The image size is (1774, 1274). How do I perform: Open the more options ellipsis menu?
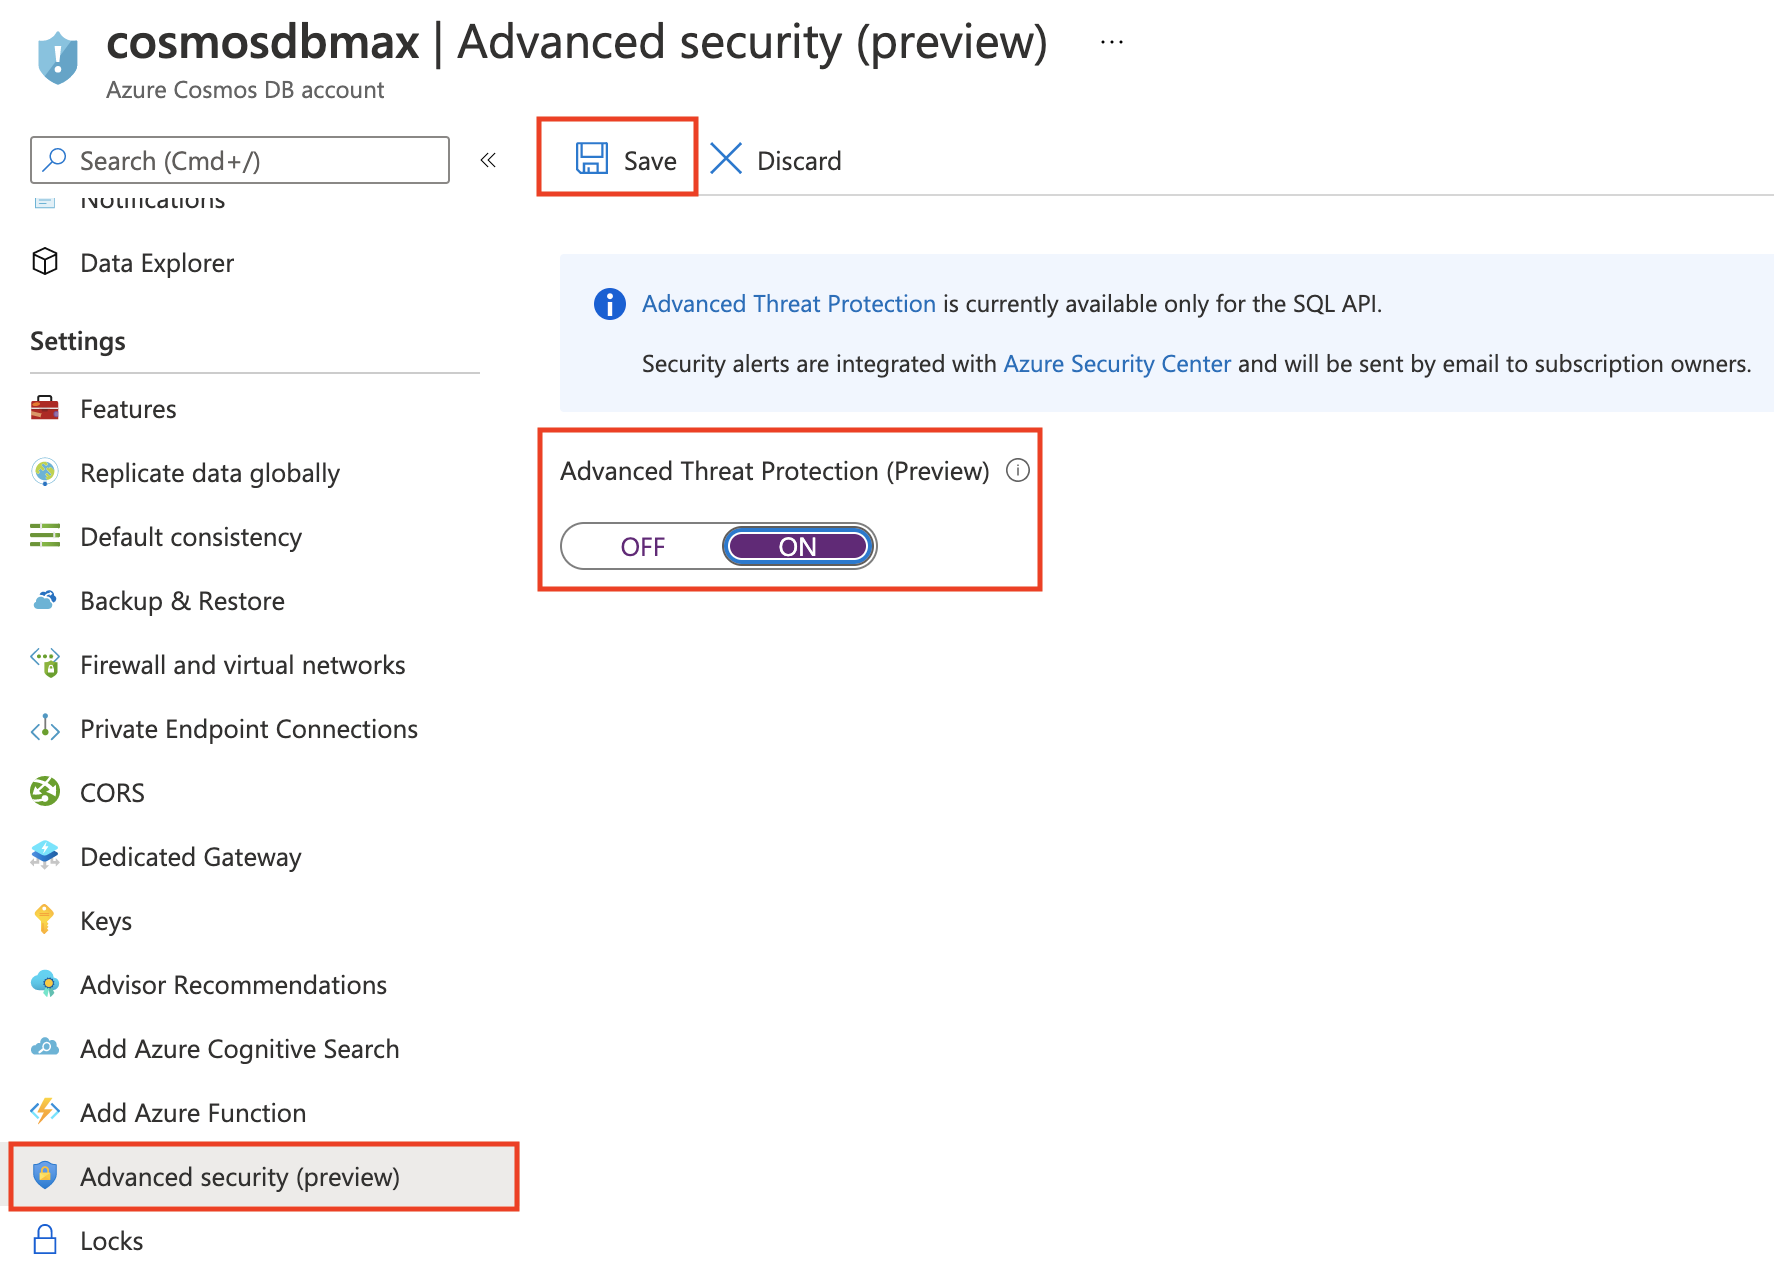point(1111,42)
